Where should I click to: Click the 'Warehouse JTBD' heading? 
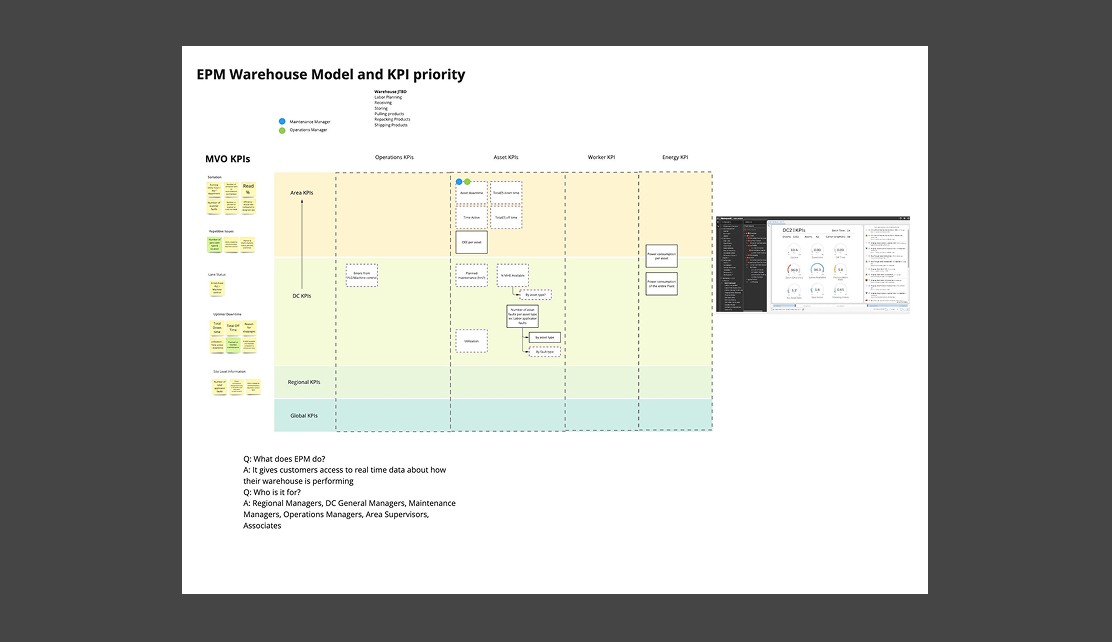click(390, 92)
